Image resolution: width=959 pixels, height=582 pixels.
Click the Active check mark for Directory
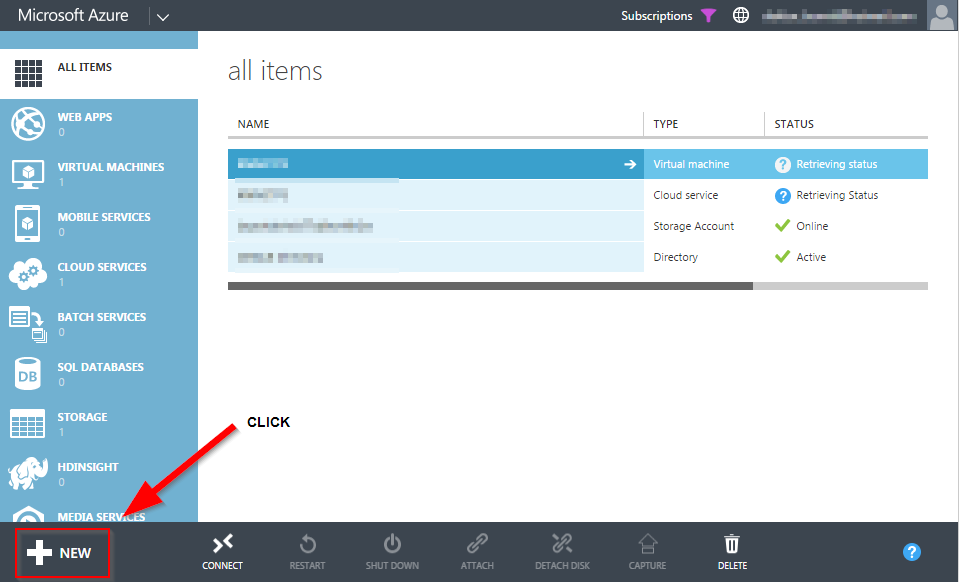(x=782, y=257)
